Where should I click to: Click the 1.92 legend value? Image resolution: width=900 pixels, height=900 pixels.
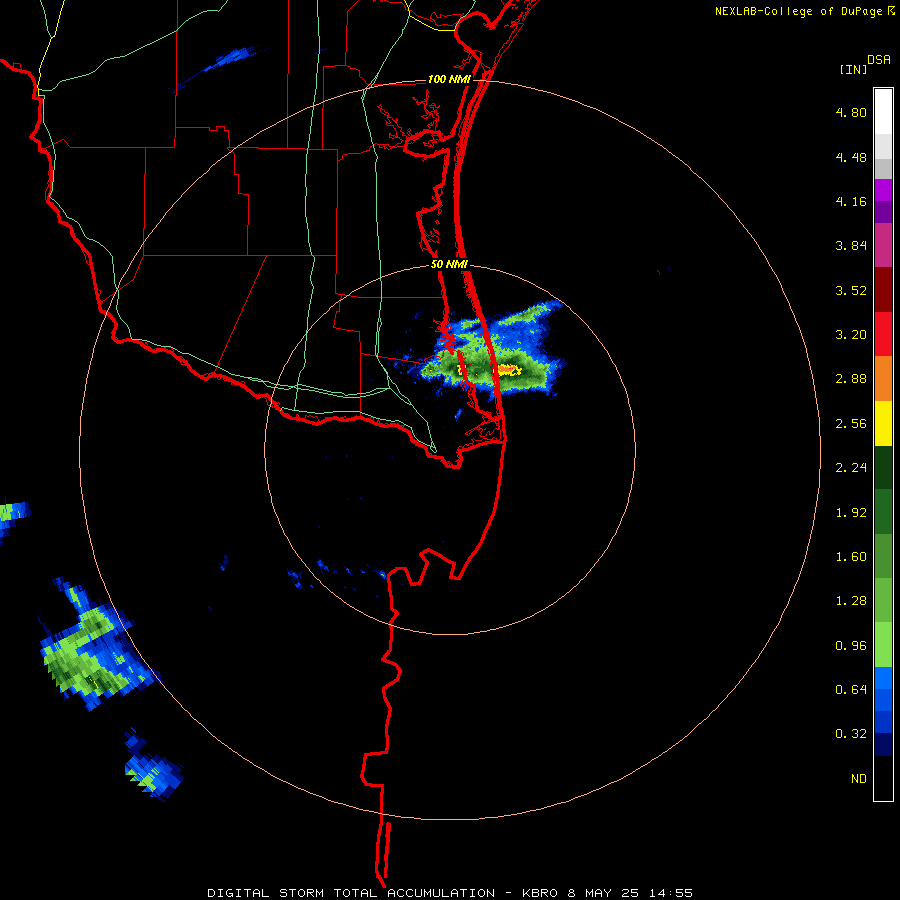[851, 513]
